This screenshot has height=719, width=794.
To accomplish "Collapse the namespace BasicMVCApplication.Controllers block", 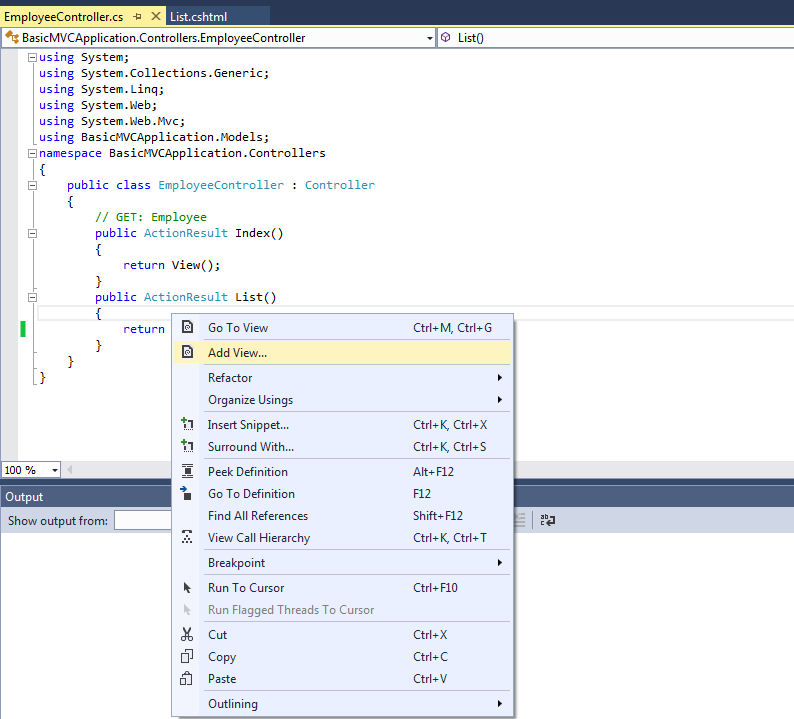I will 32,154.
